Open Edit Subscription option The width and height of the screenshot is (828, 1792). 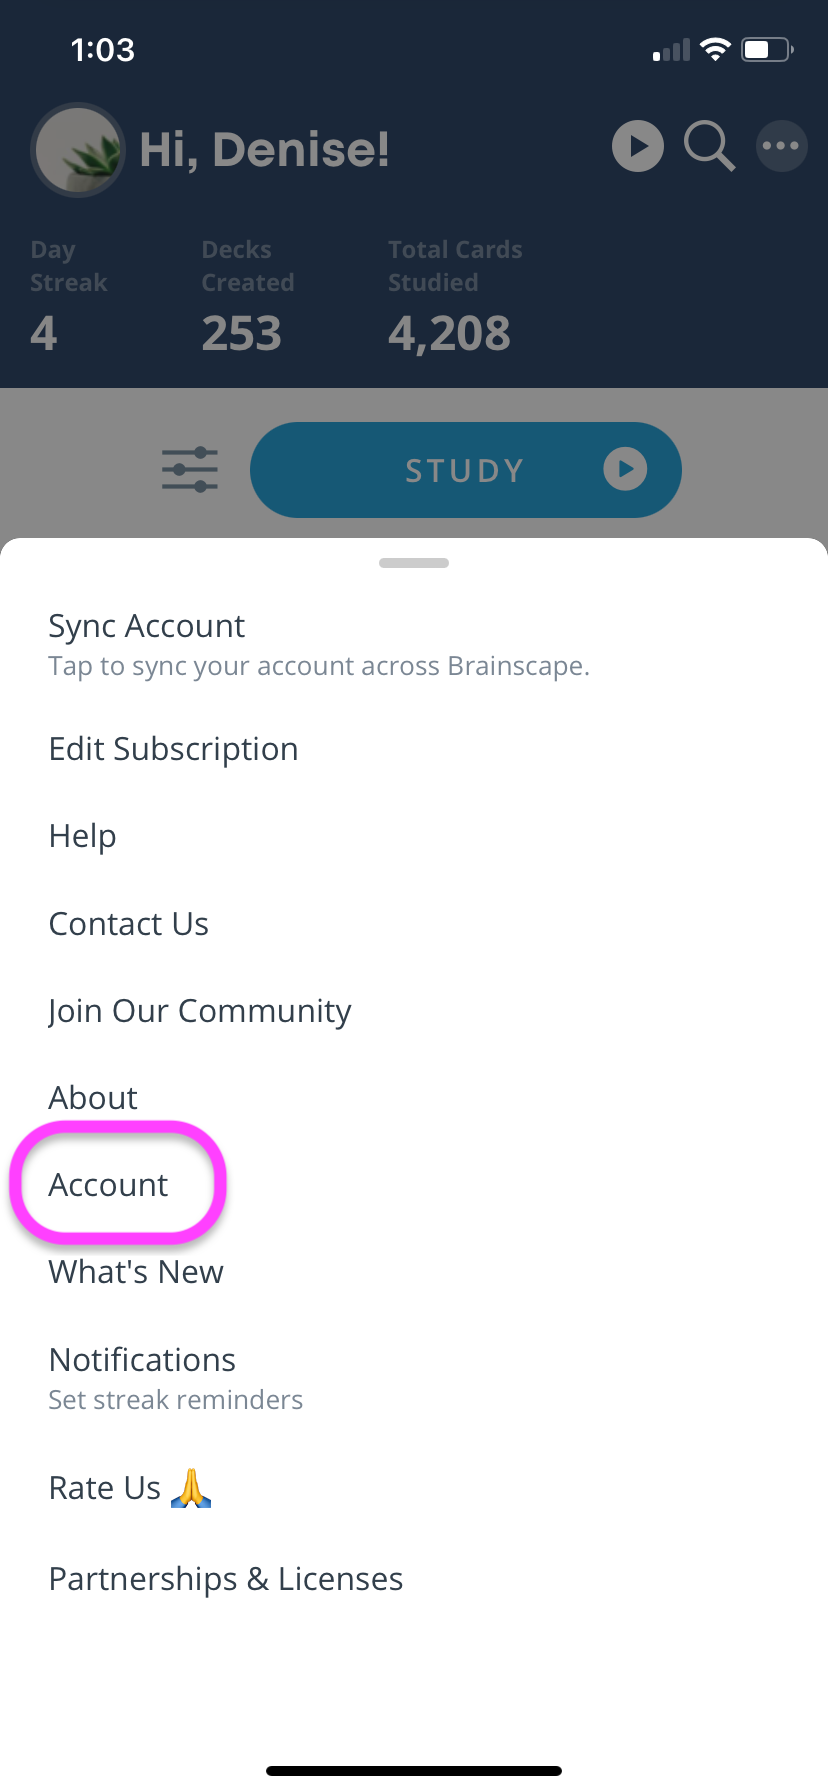pos(414,749)
